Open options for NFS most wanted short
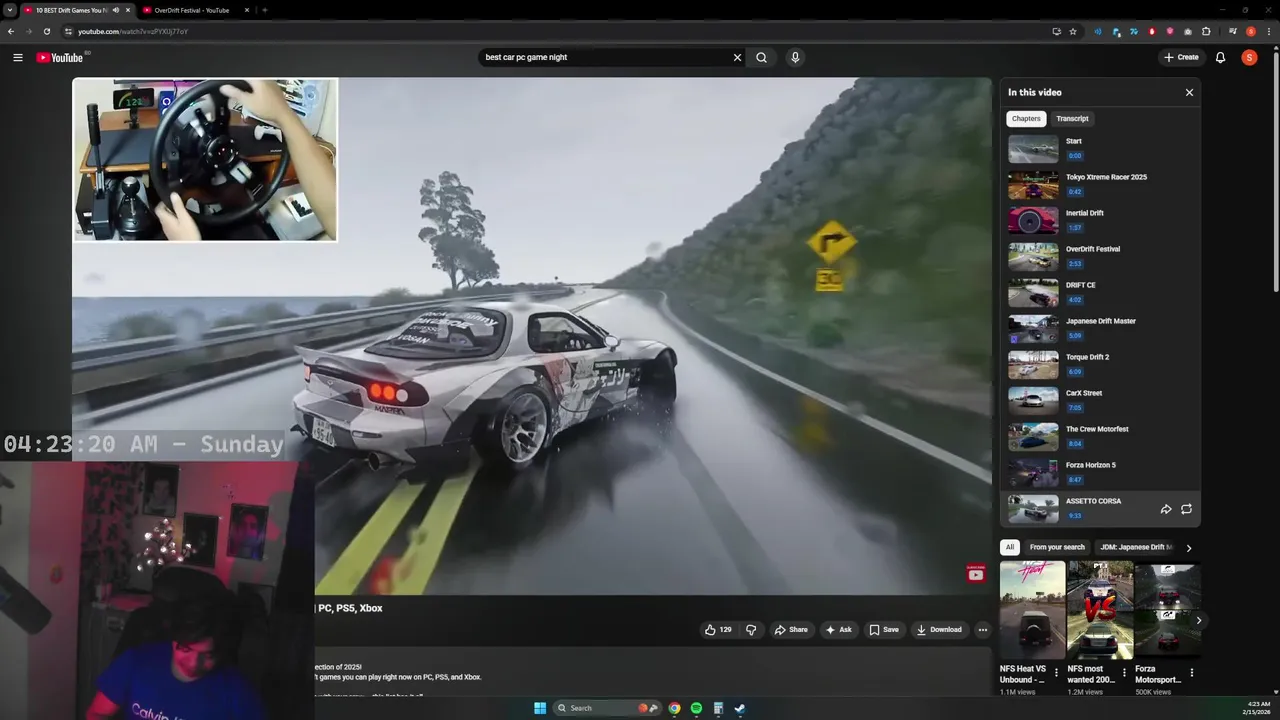Image resolution: width=1280 pixels, height=720 pixels. (x=1124, y=673)
